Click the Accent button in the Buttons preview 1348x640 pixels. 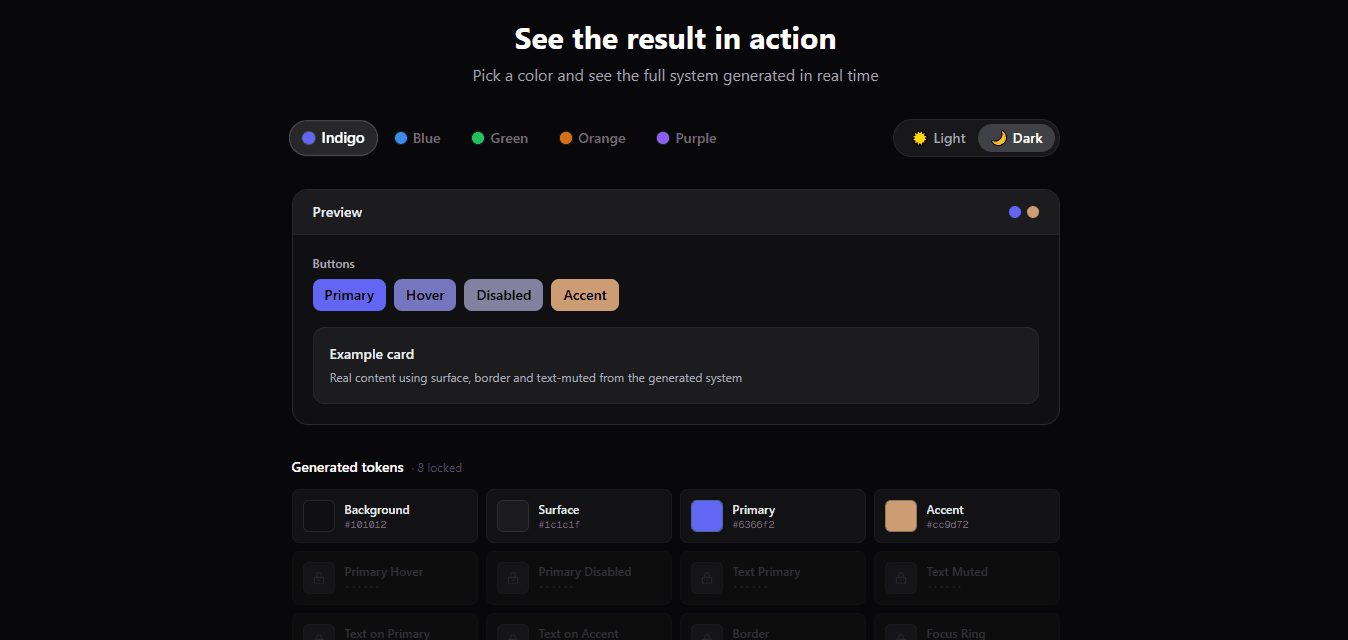click(584, 294)
